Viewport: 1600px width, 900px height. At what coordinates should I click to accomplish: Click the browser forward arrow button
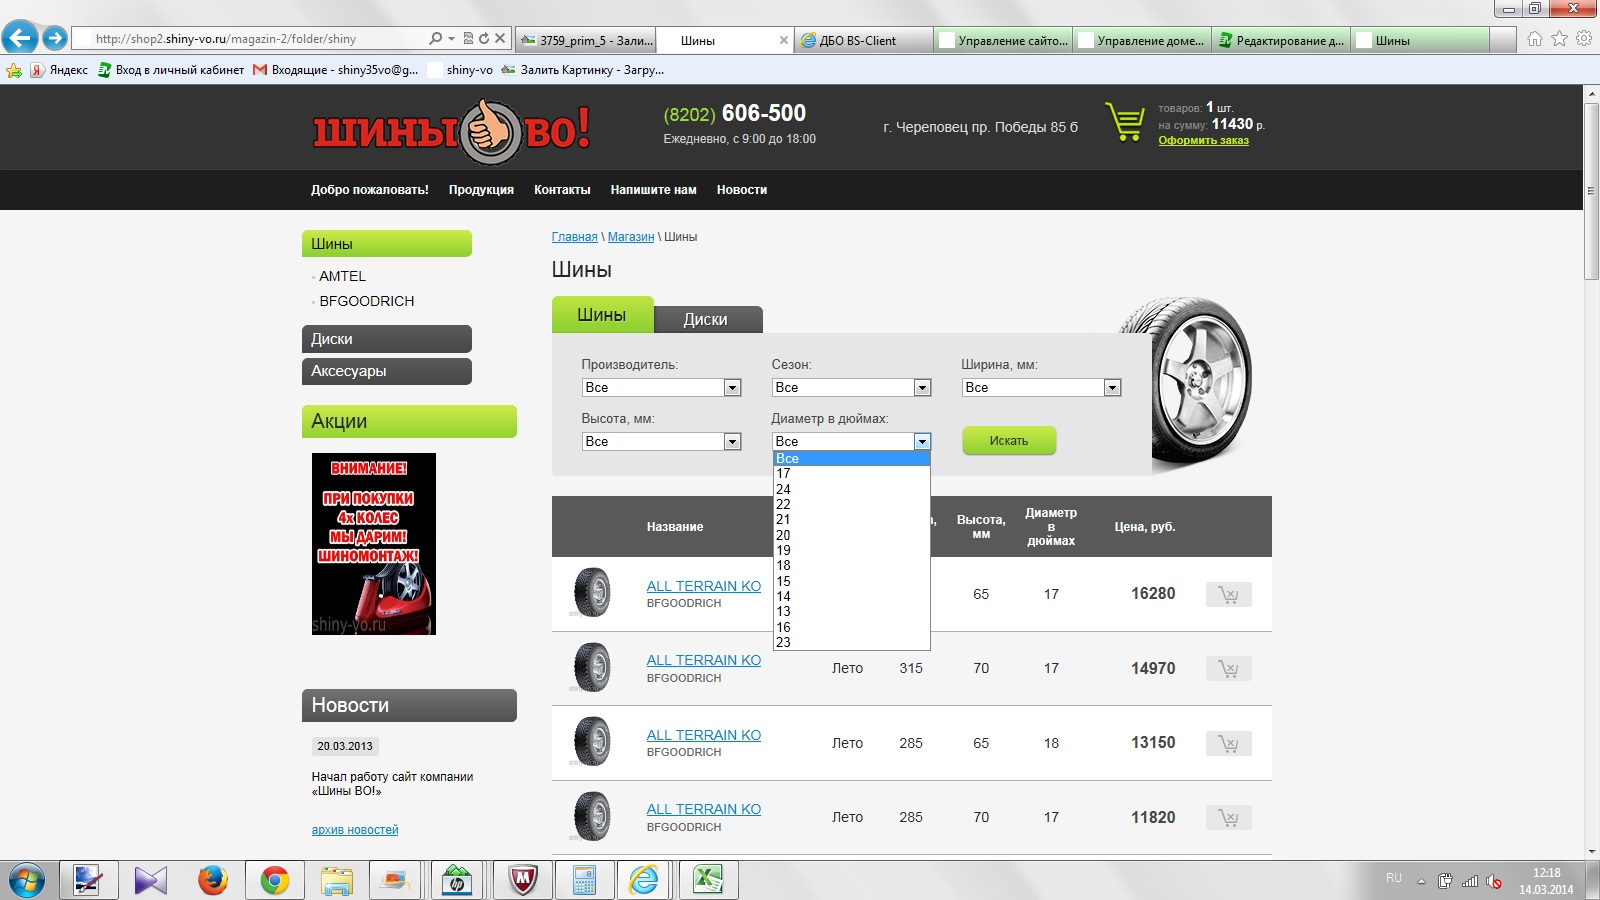(x=55, y=39)
